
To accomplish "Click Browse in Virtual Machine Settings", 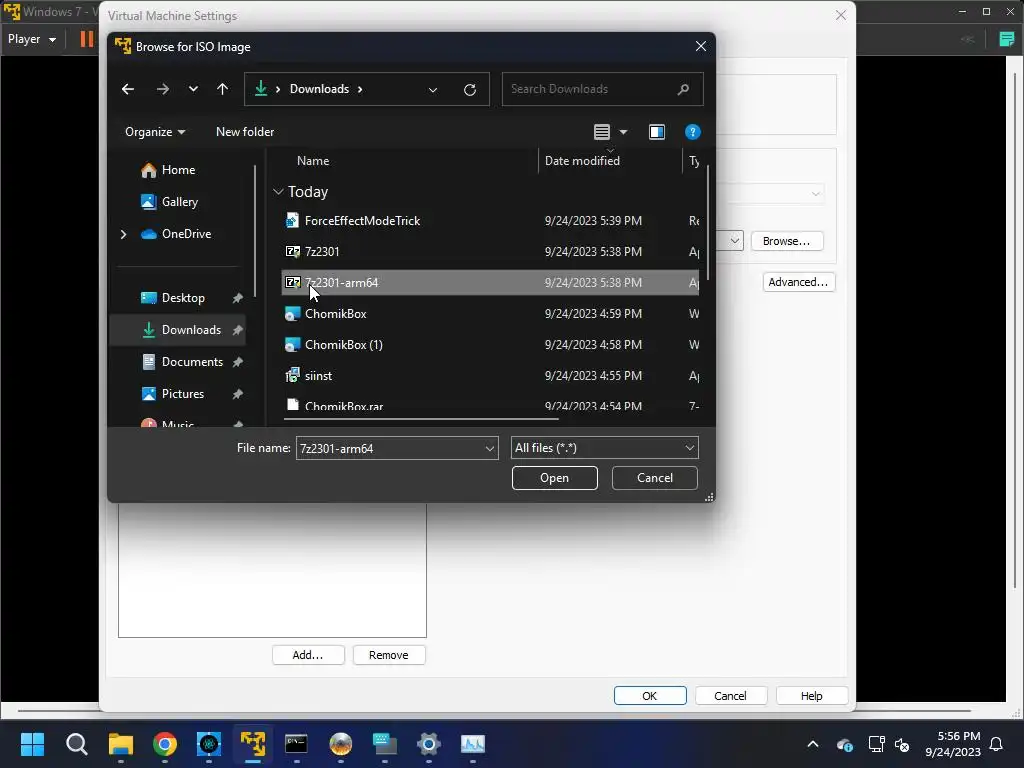I will [786, 241].
